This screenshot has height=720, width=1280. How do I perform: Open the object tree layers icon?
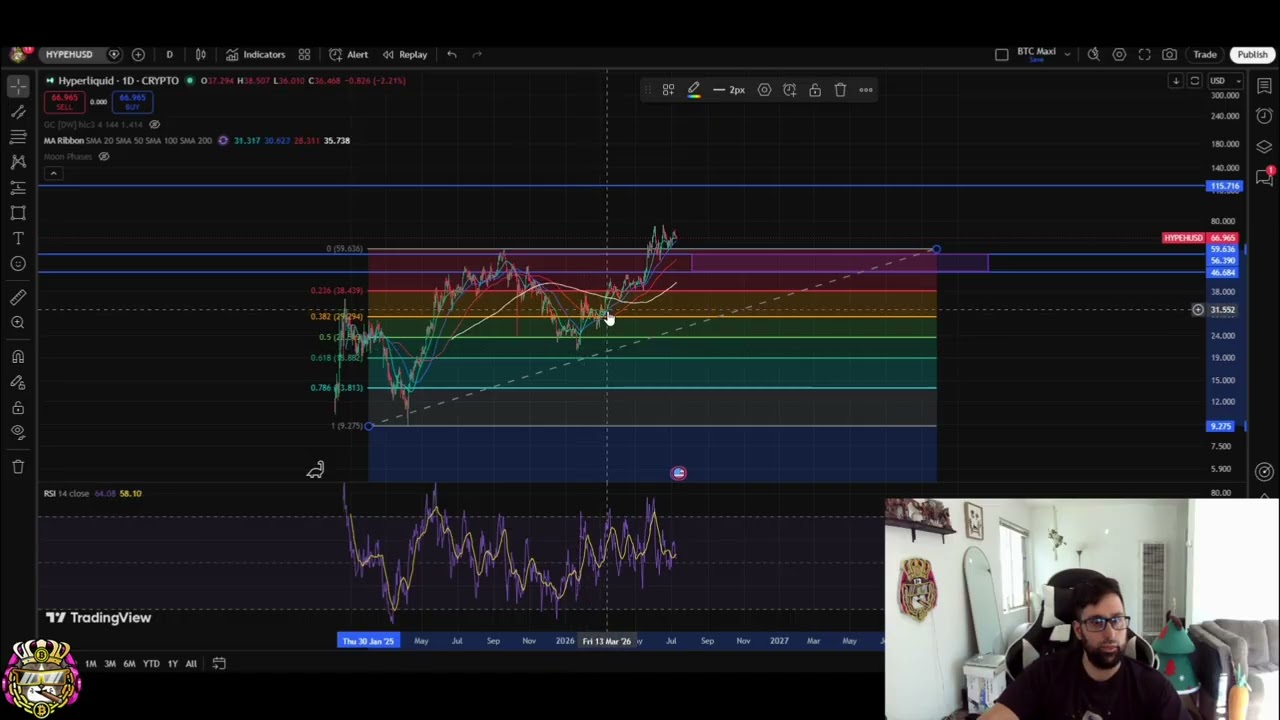tap(1264, 147)
